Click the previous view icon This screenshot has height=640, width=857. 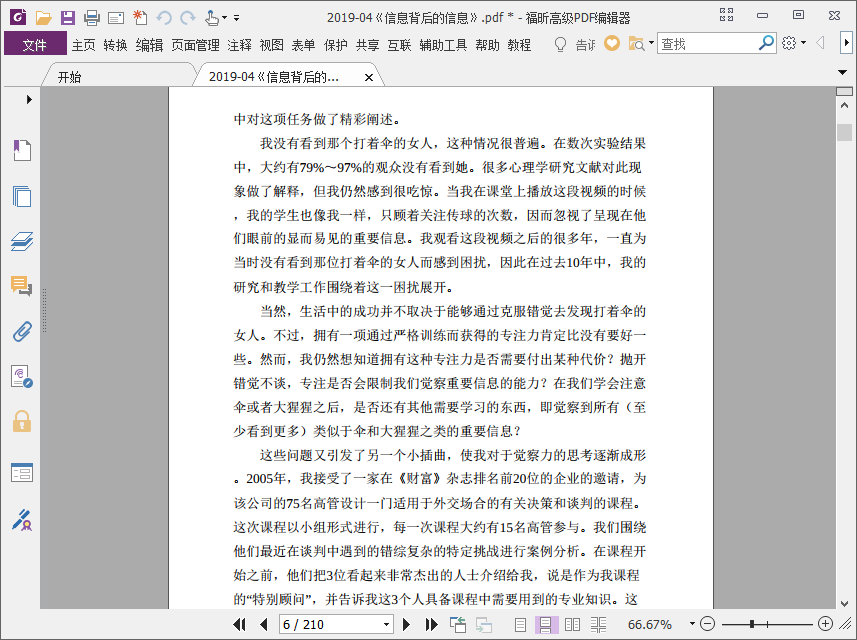click(457, 624)
